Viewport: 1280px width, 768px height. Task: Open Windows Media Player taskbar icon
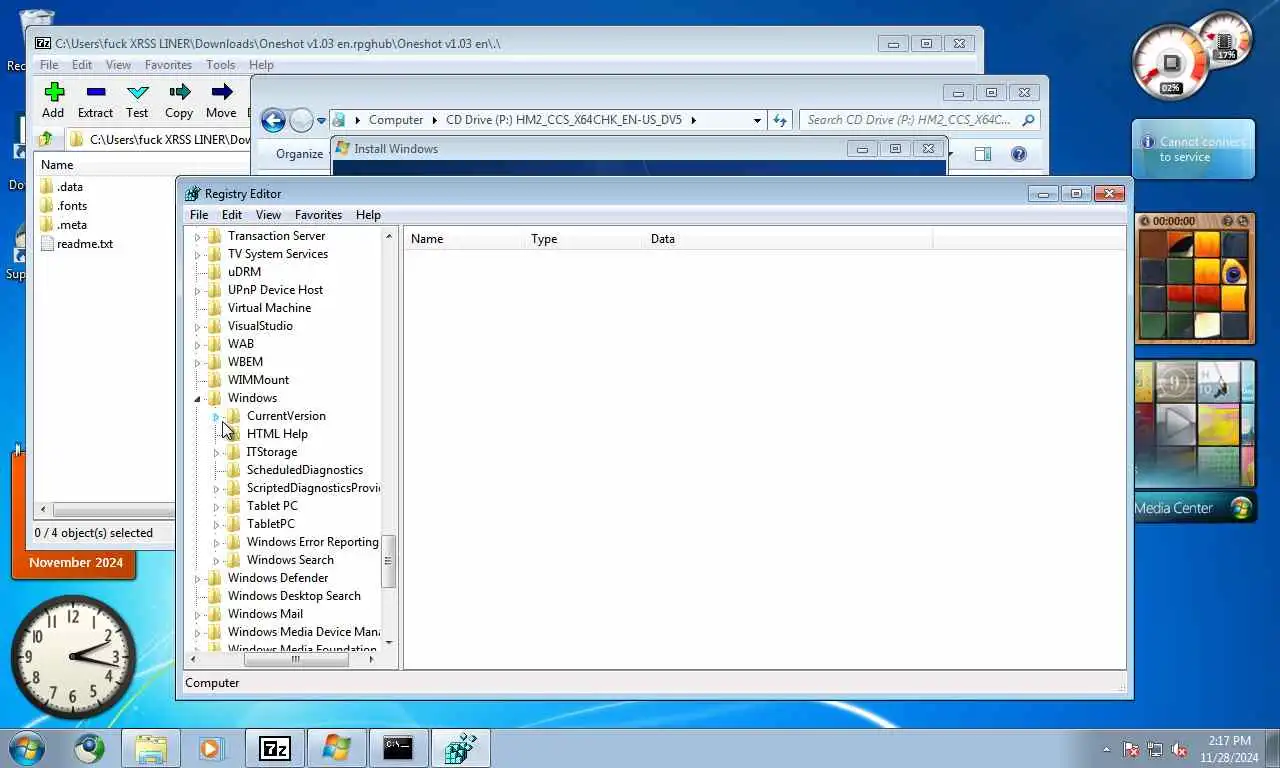[x=210, y=748]
